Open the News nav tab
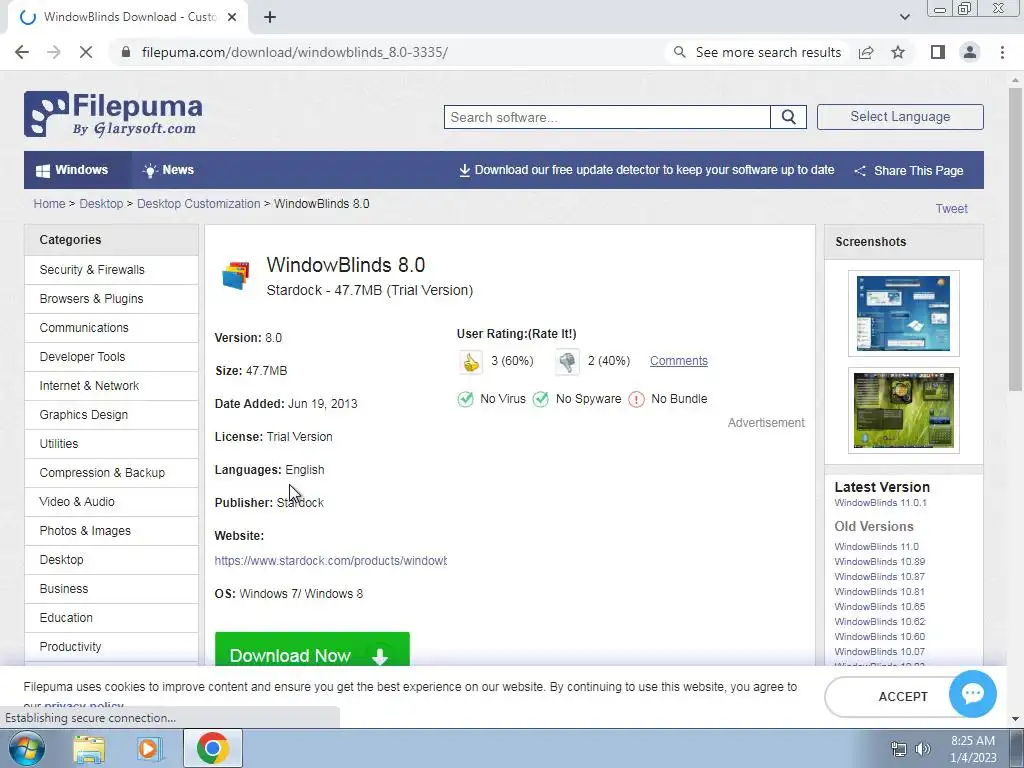 pyautogui.click(x=168, y=170)
